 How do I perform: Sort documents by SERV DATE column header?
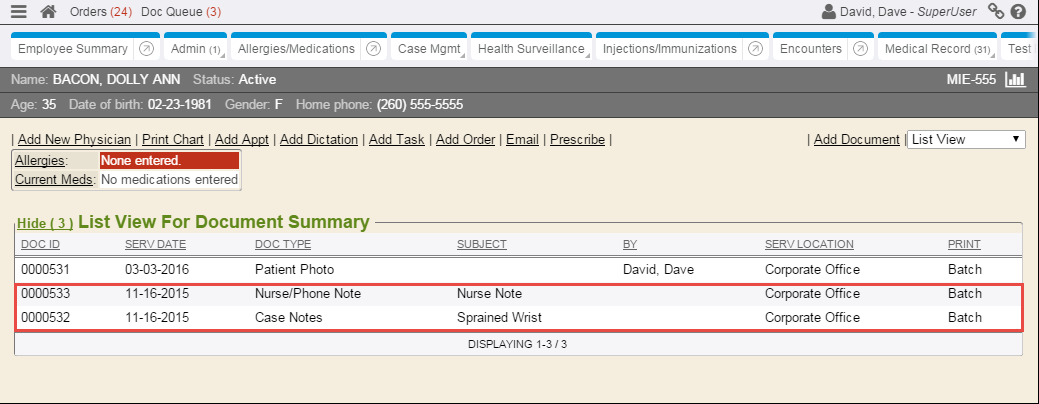155,244
